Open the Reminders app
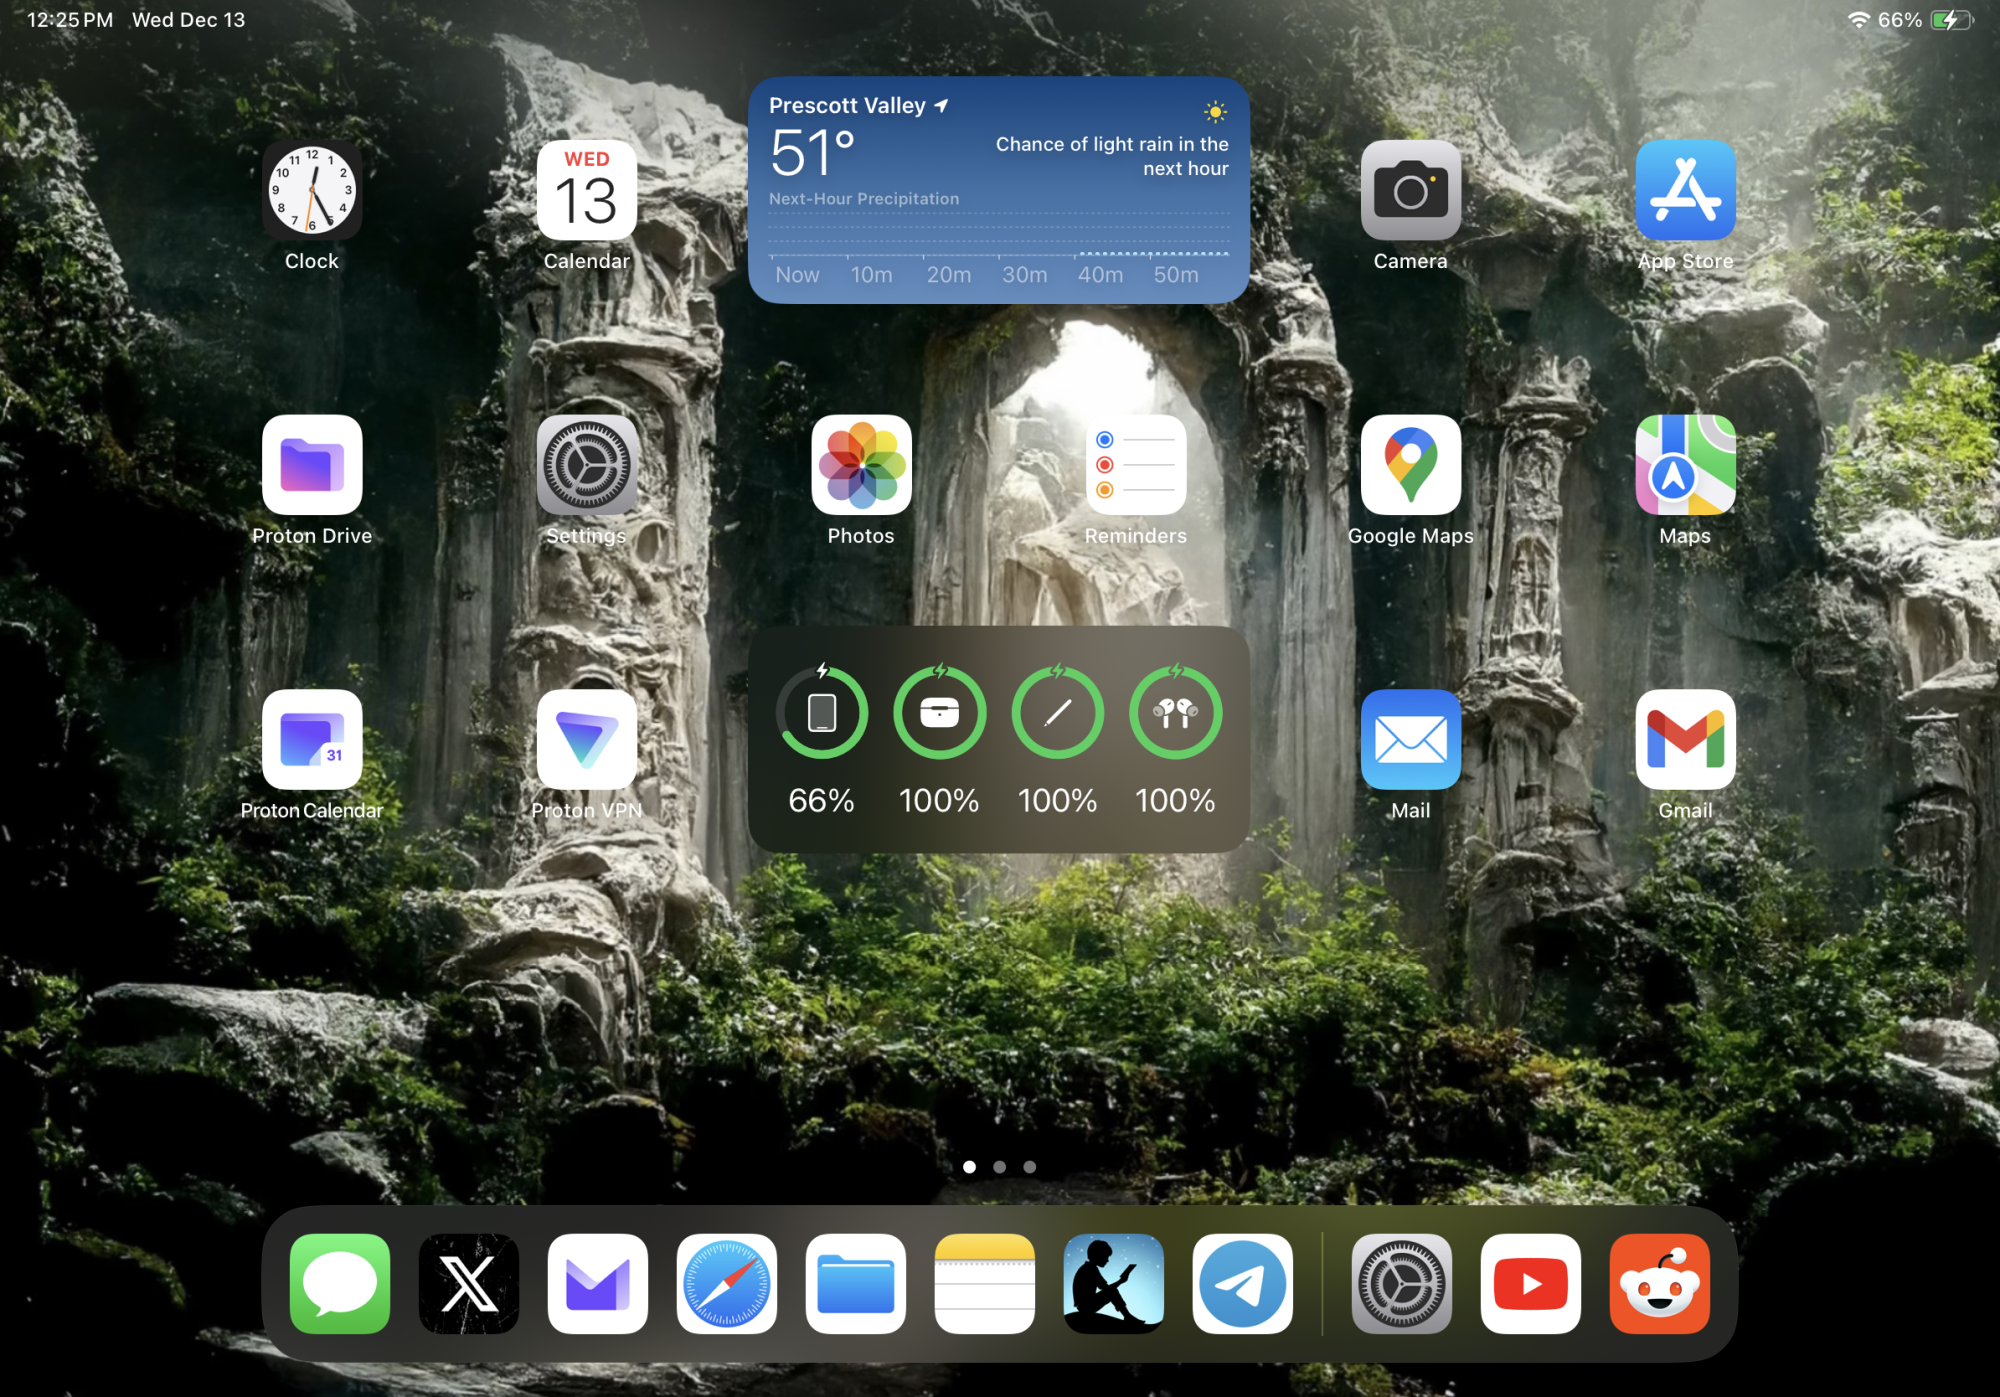The image size is (2000, 1397). (1136, 465)
